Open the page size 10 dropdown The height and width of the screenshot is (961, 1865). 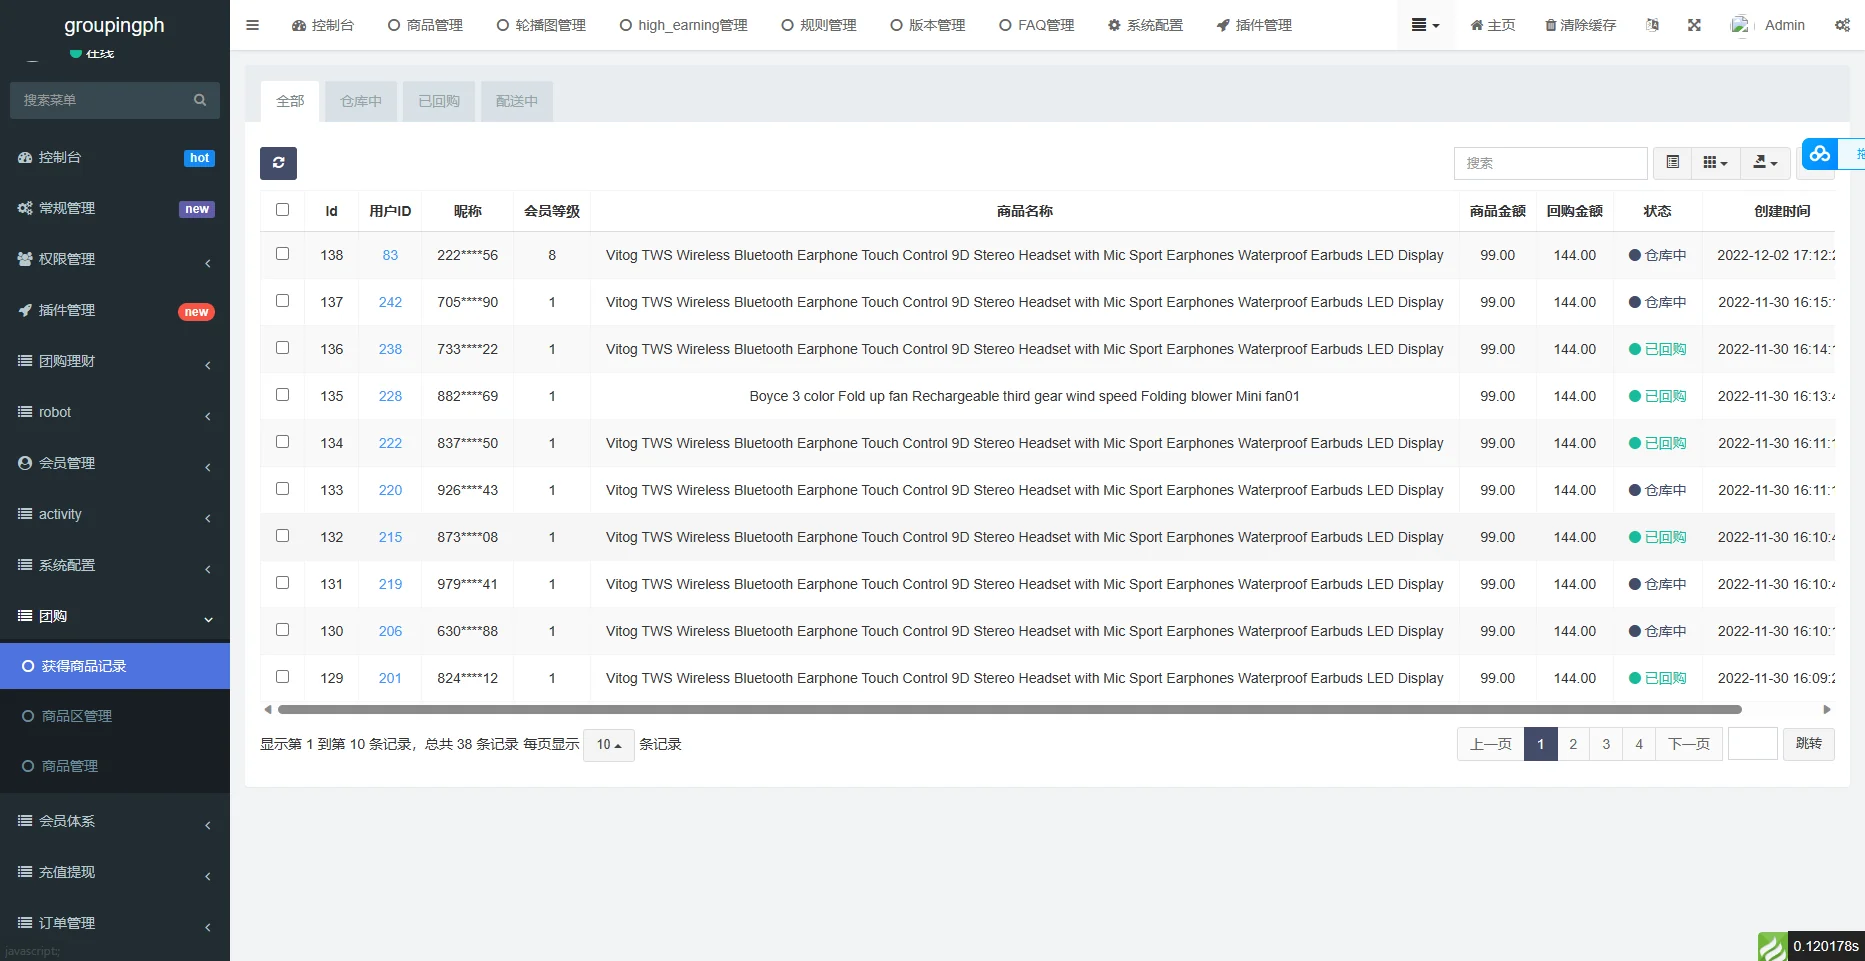[608, 744]
